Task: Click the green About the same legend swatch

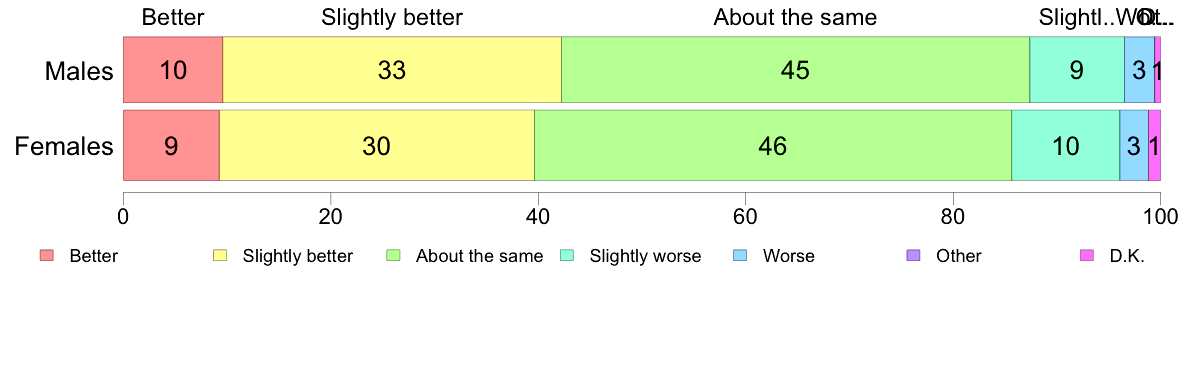Action: 394,256
